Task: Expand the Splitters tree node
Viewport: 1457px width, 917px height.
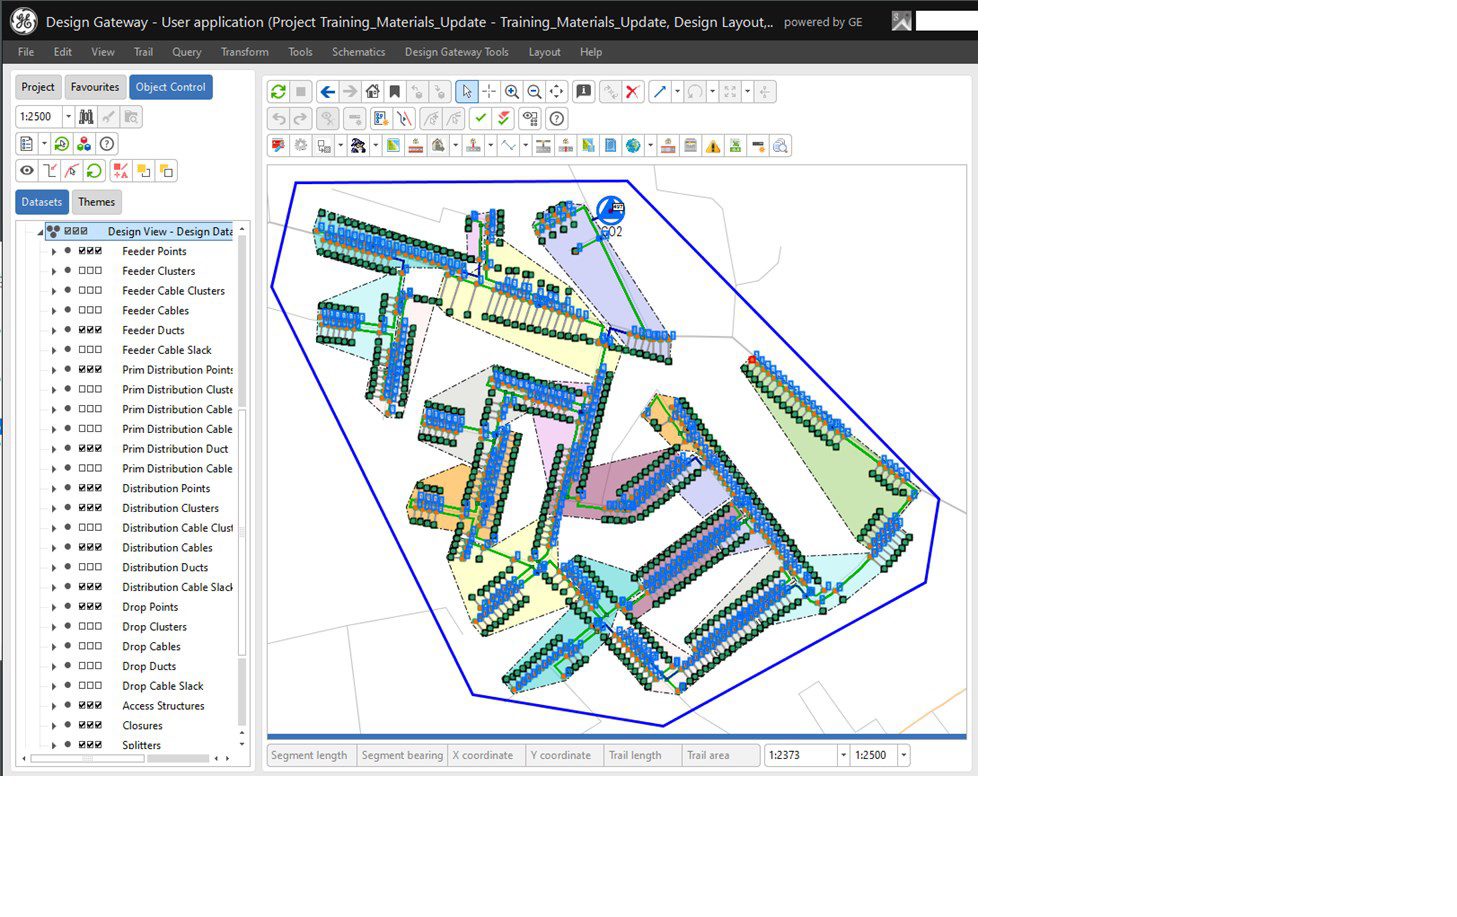Action: (x=54, y=745)
